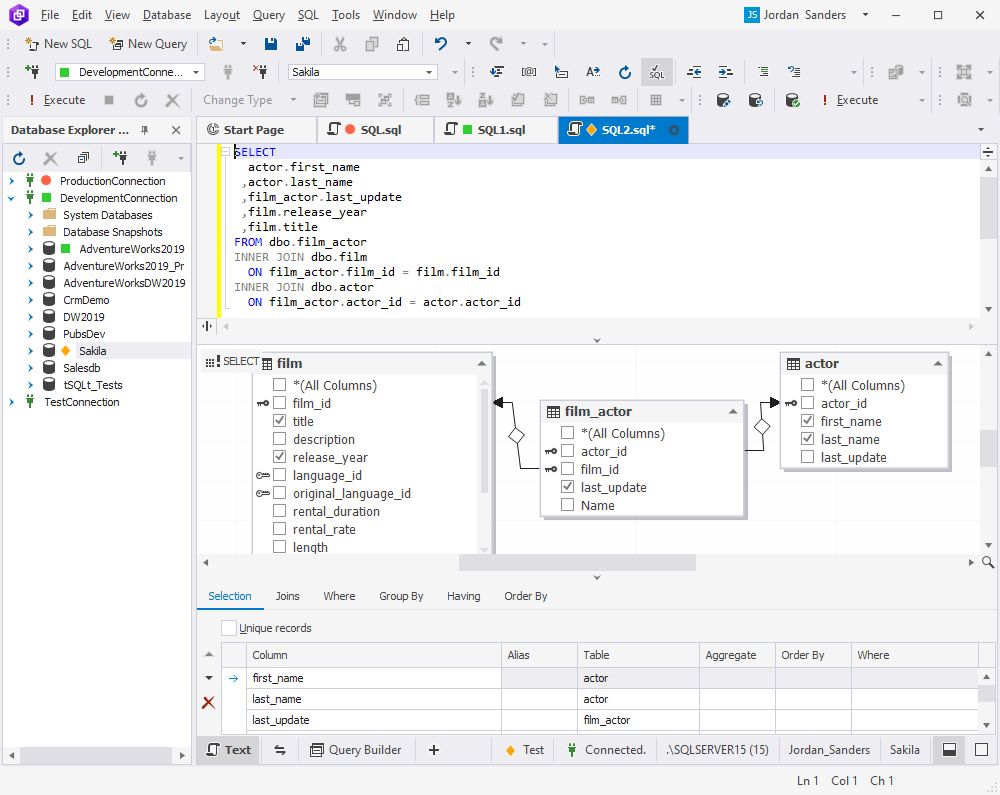Switch to the Joins tab
The width and height of the screenshot is (1000, 795).
(x=287, y=596)
